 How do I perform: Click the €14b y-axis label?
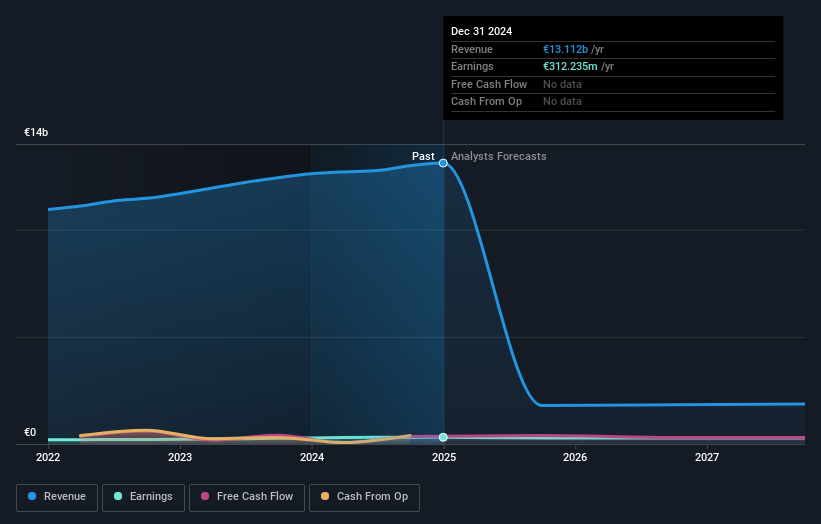coord(36,132)
